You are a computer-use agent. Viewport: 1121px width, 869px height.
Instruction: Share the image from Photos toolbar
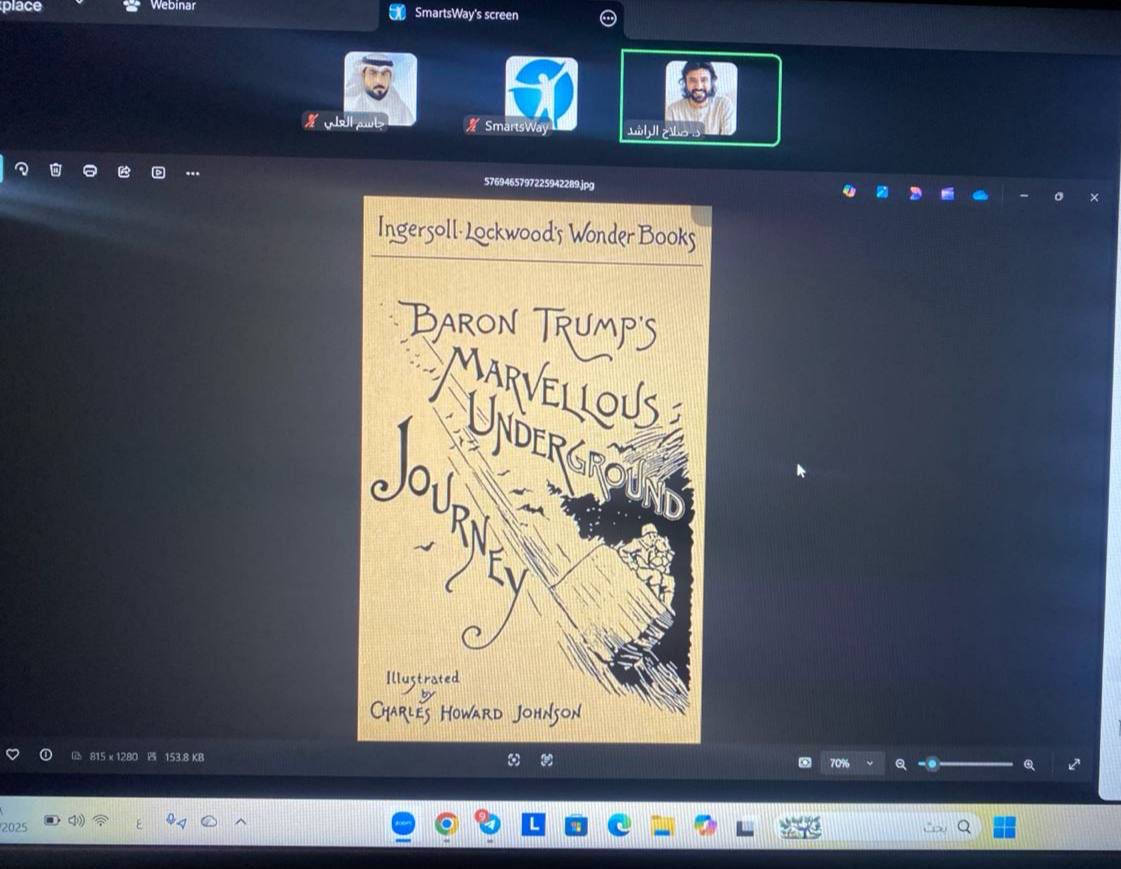pyautogui.click(x=124, y=172)
